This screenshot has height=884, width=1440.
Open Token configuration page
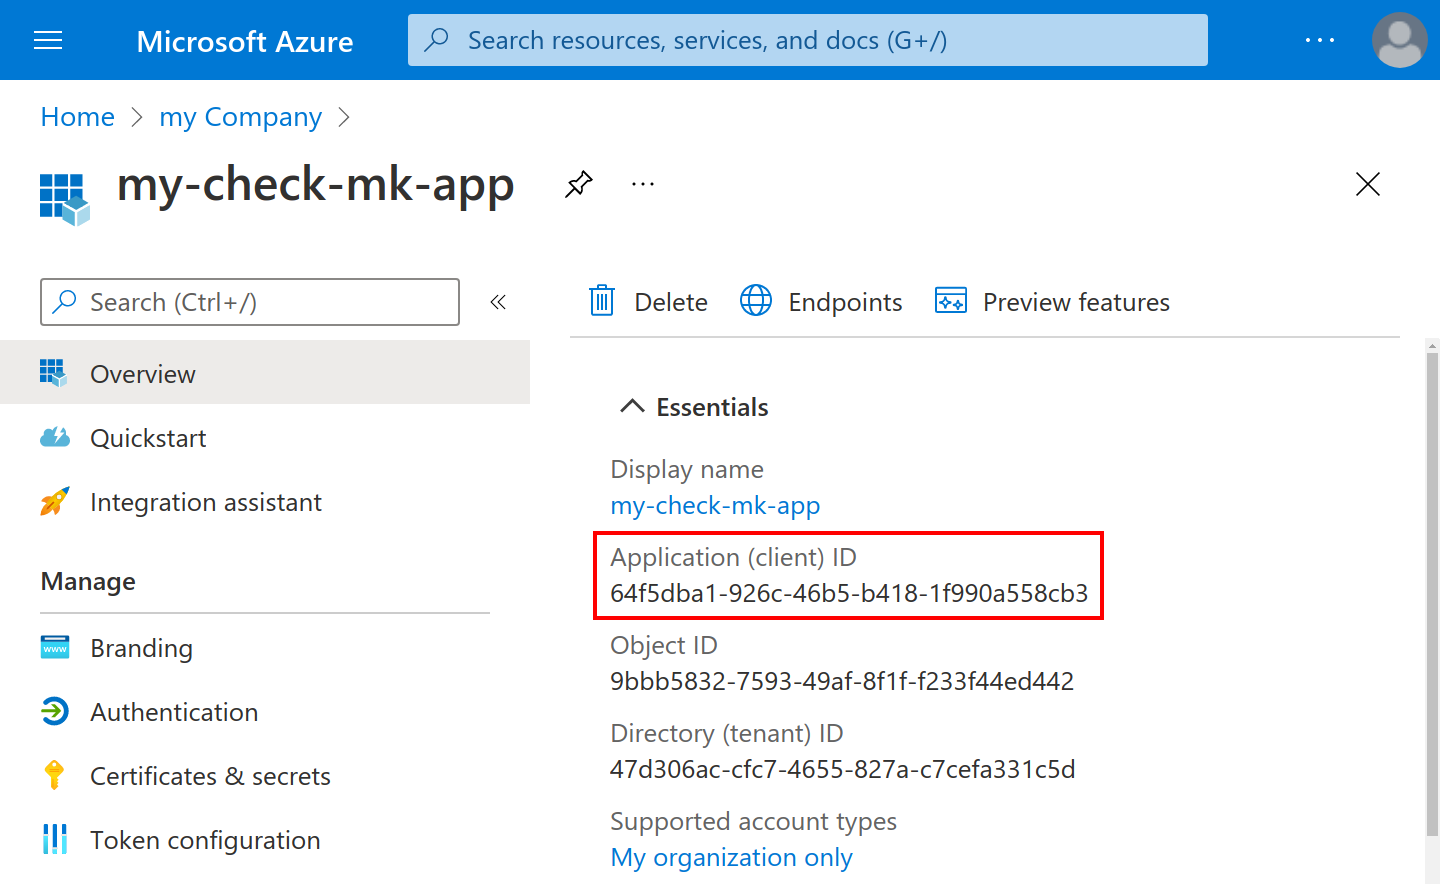(265, 839)
